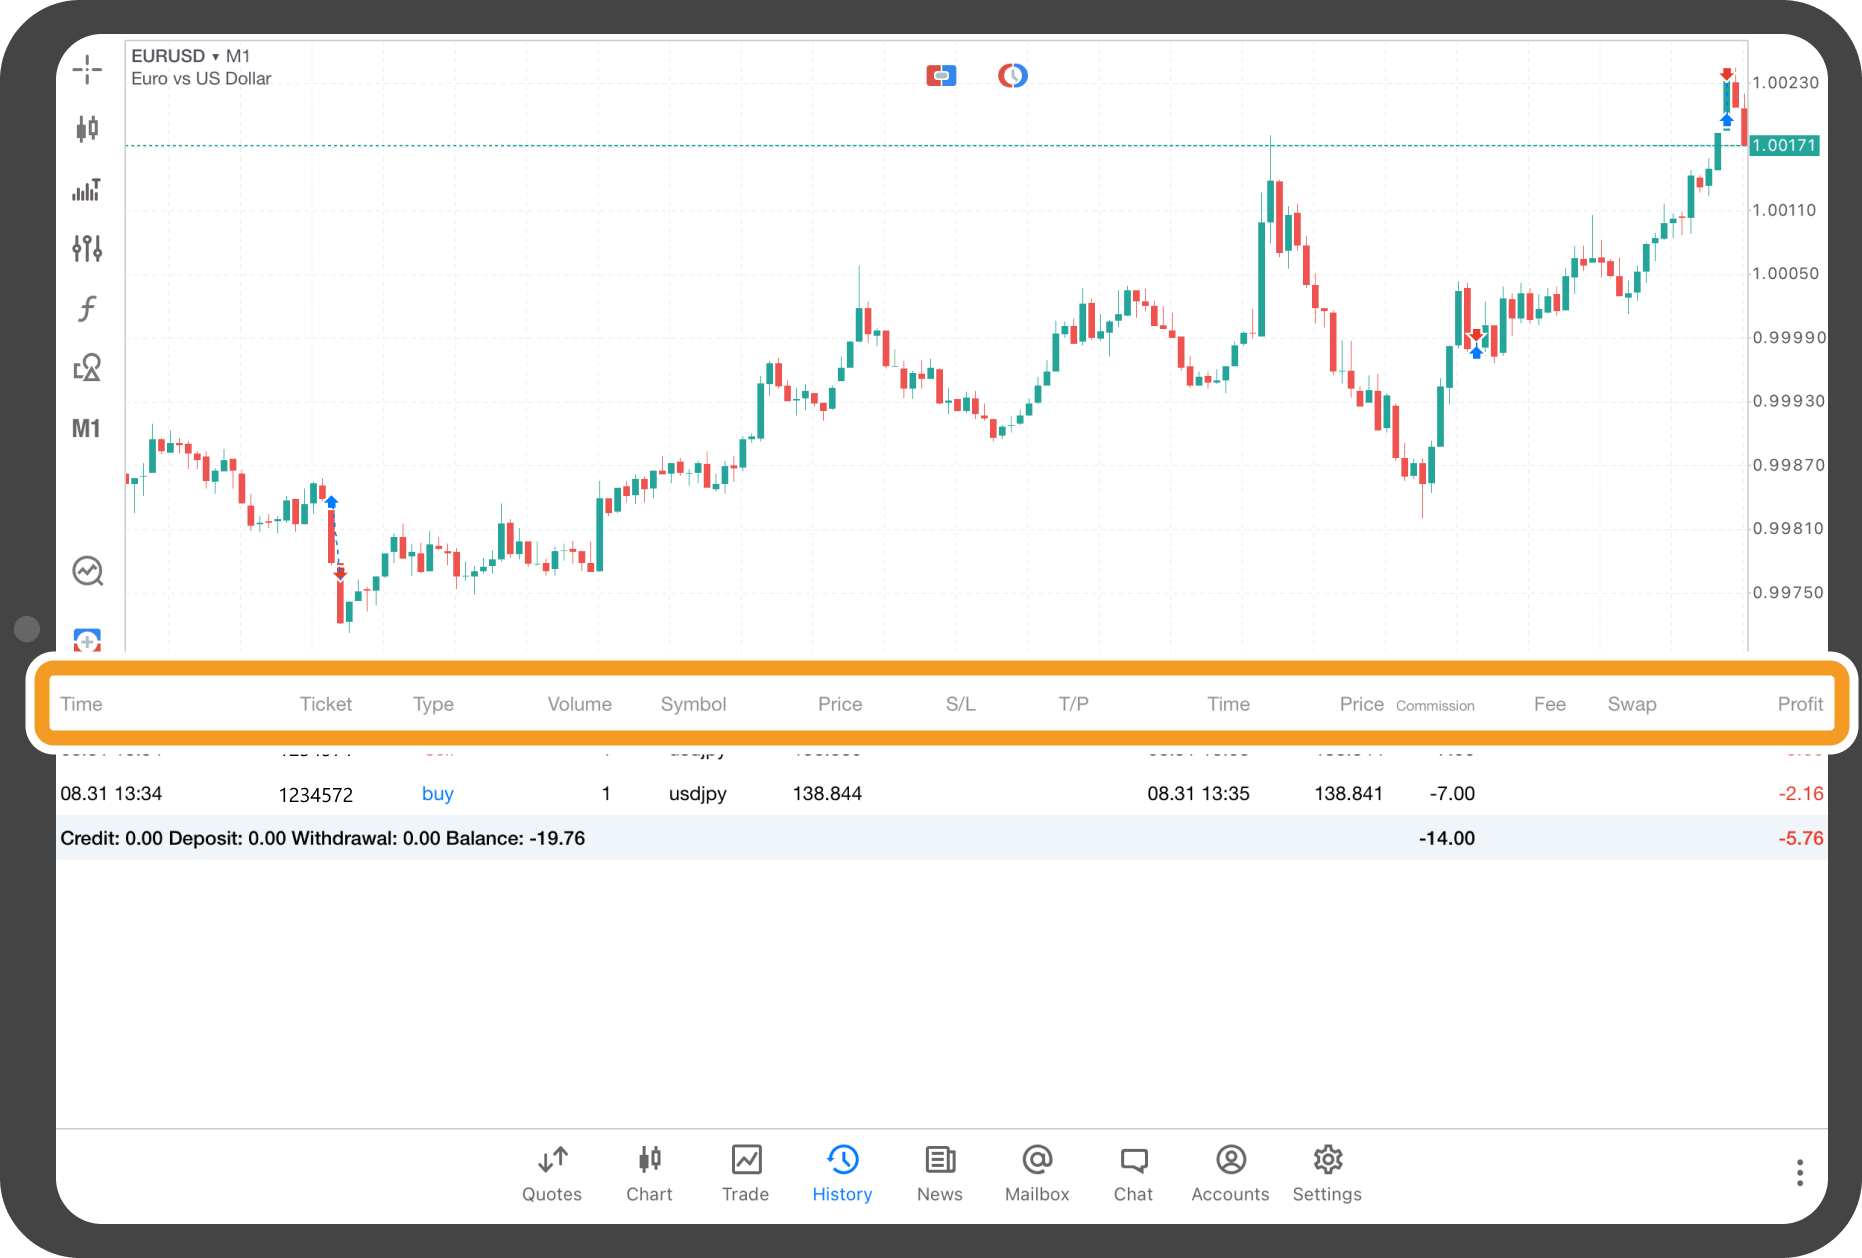1862x1258 pixels.
Task: Open chart settings sliders icon
Action: 87,248
